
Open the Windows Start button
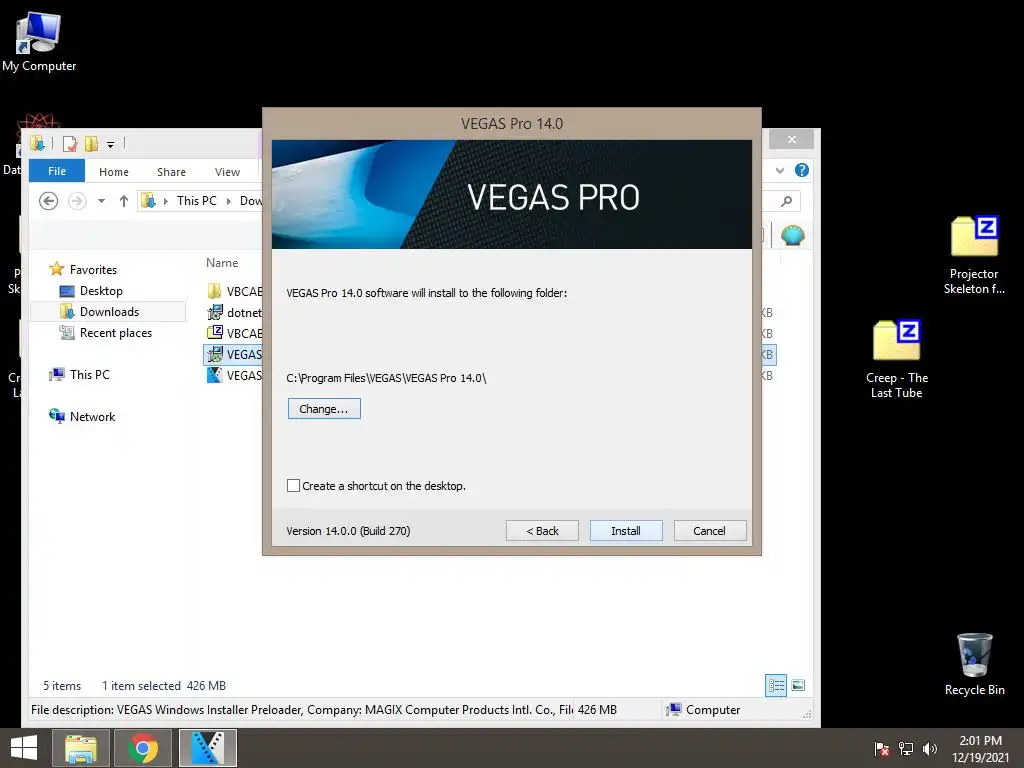coord(24,748)
